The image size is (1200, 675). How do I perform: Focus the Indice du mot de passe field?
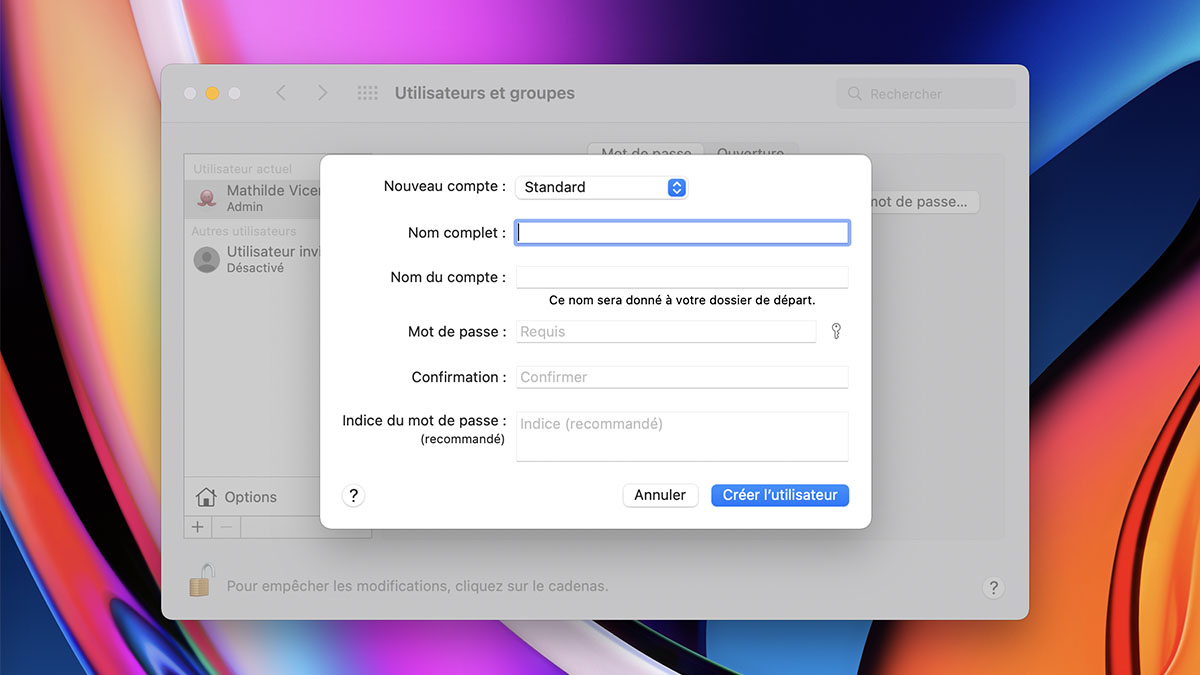[x=682, y=436]
